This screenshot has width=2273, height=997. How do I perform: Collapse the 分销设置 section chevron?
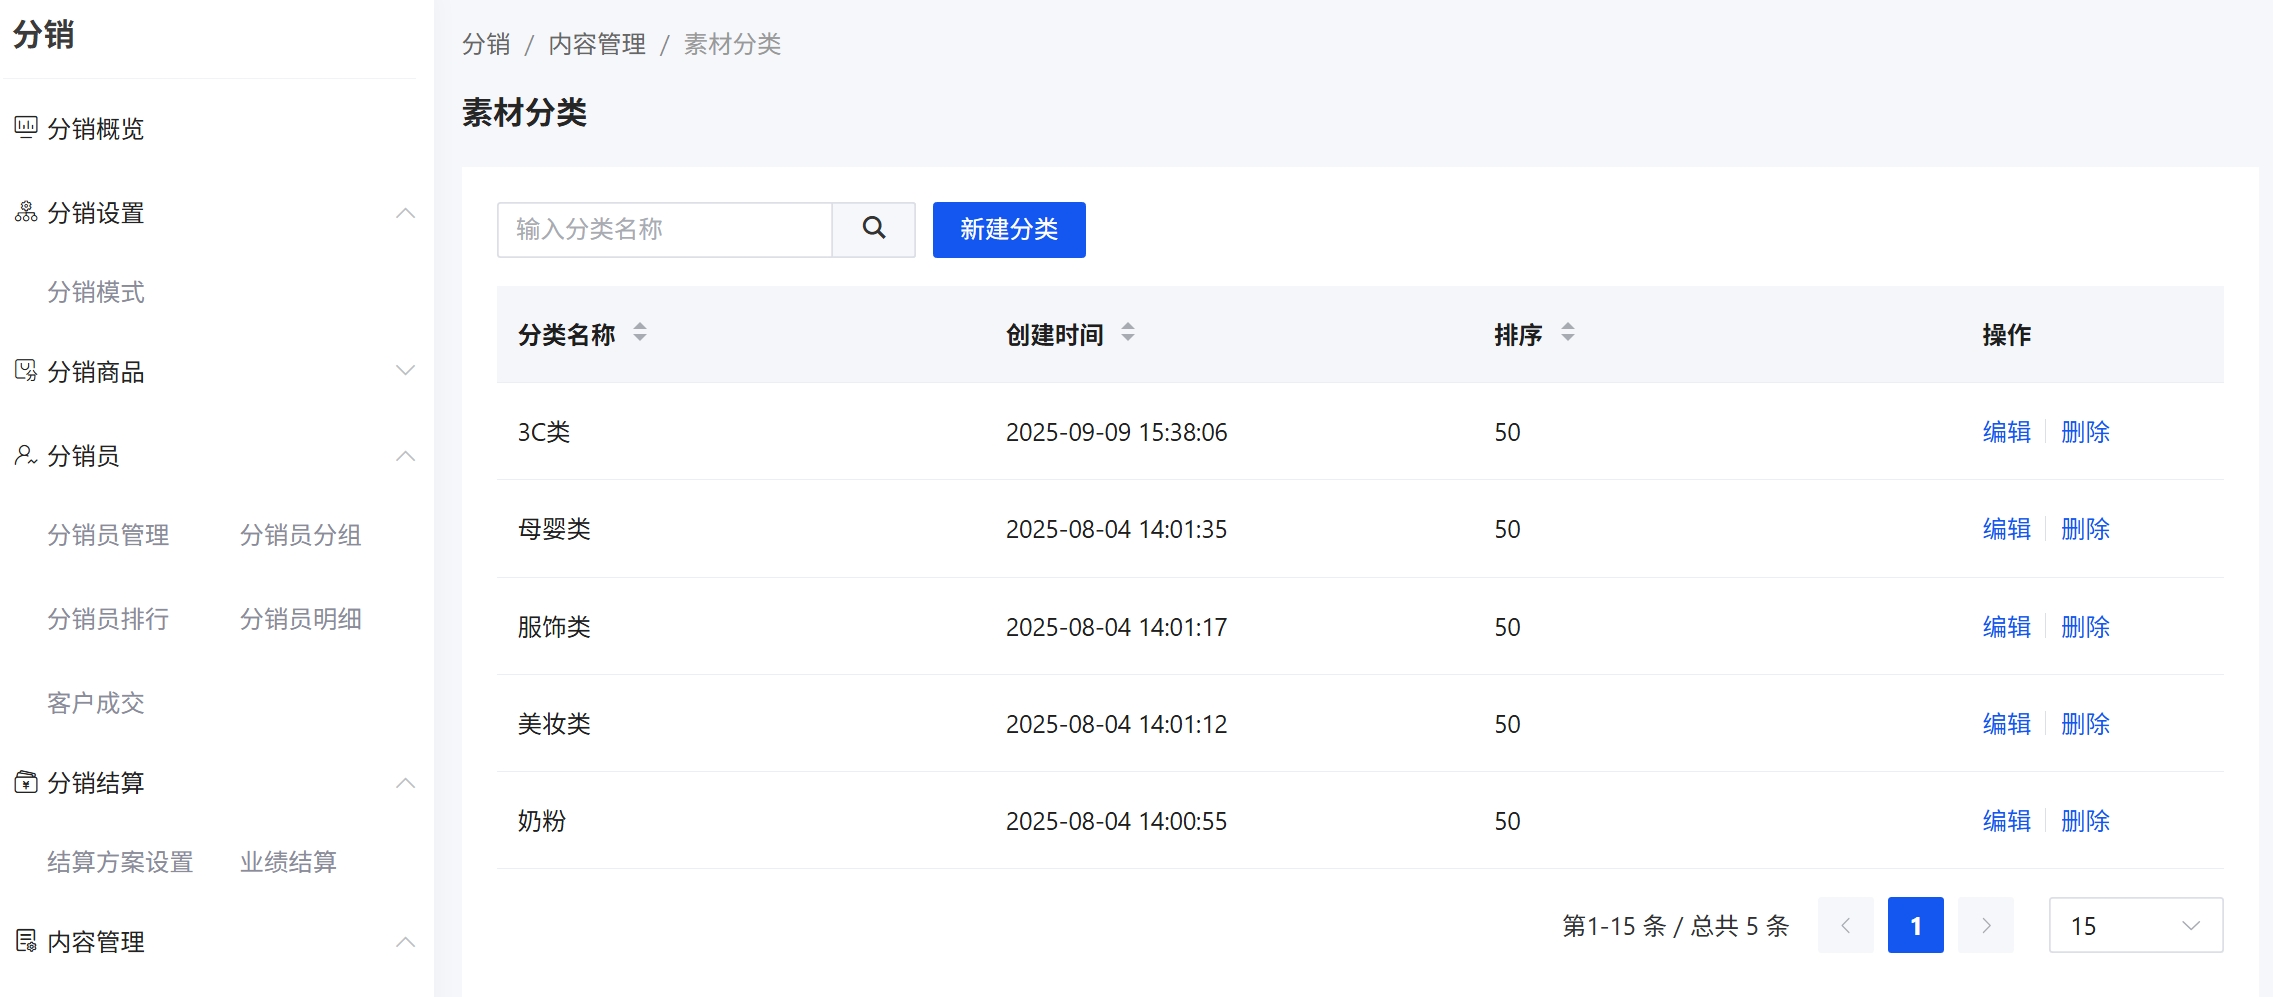pos(406,212)
